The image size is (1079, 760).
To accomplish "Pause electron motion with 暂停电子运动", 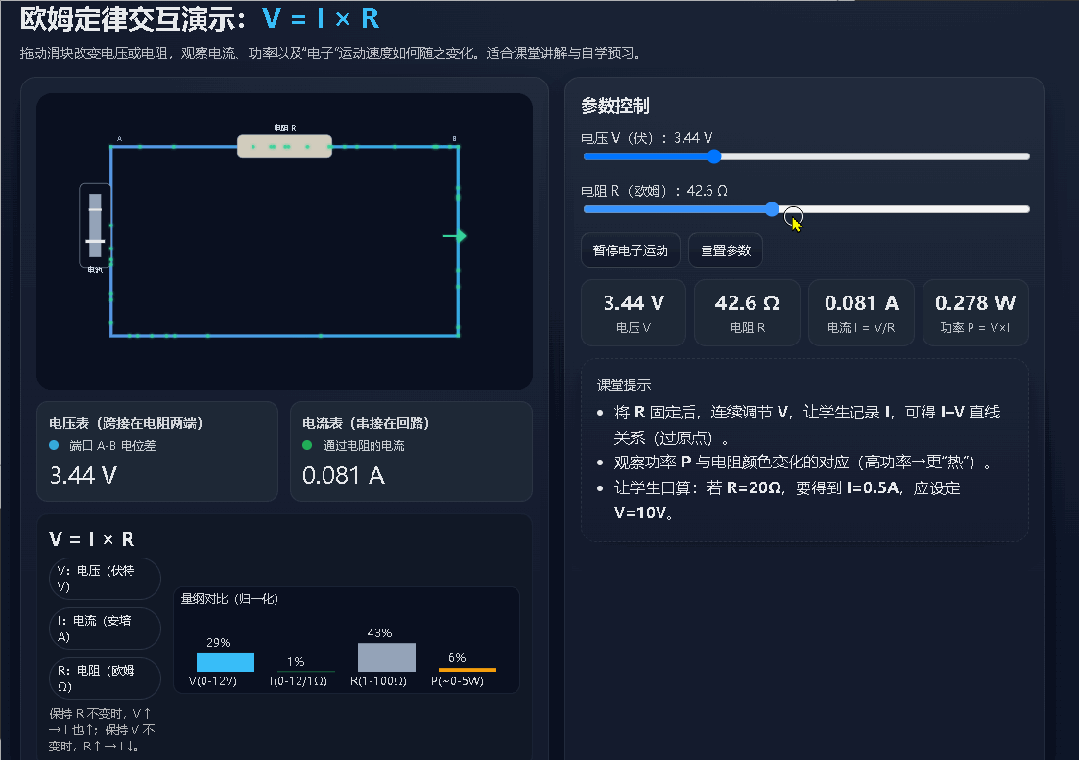I will click(x=630, y=251).
